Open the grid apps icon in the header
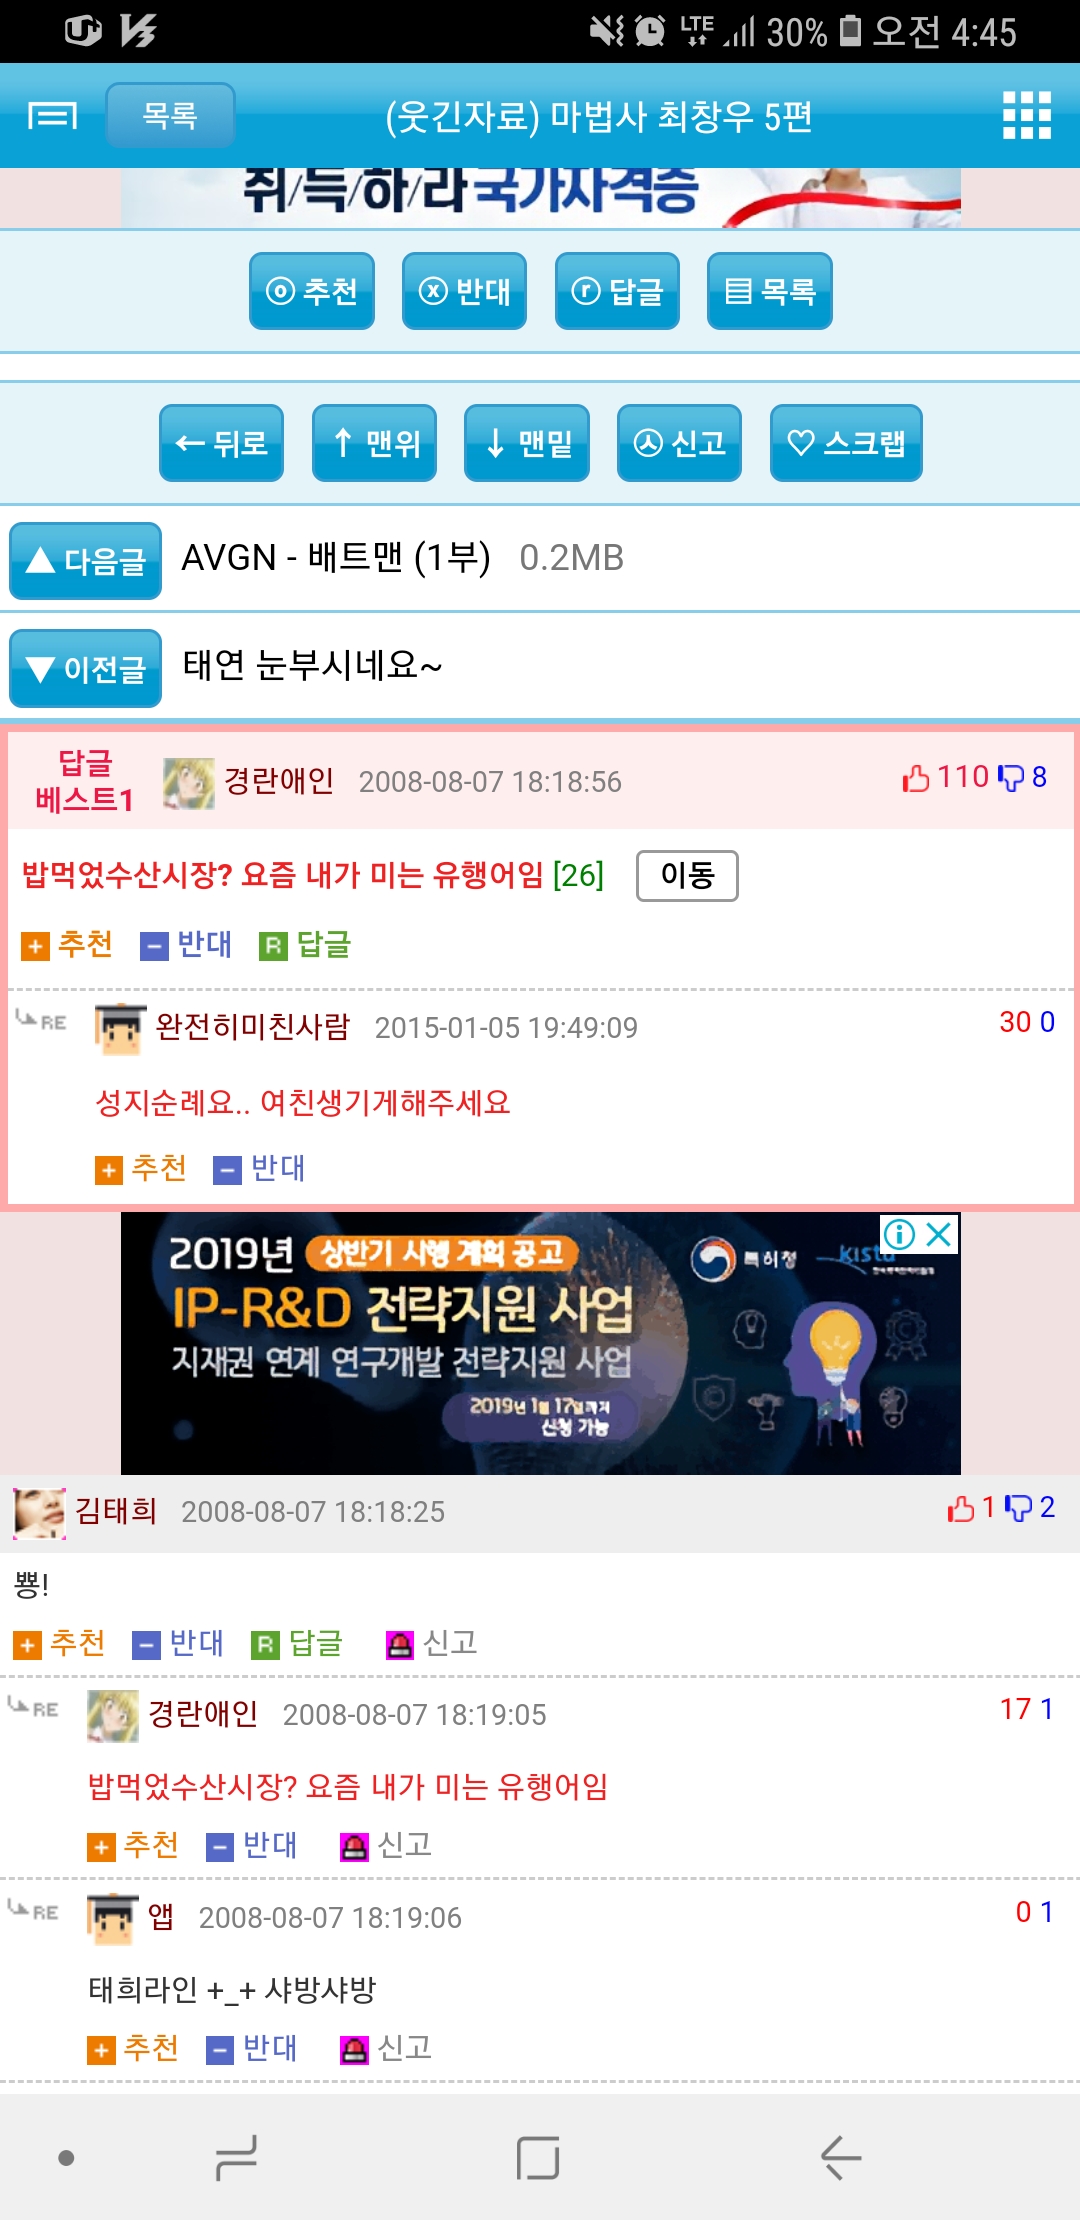This screenshot has width=1080, height=2220. (1027, 116)
